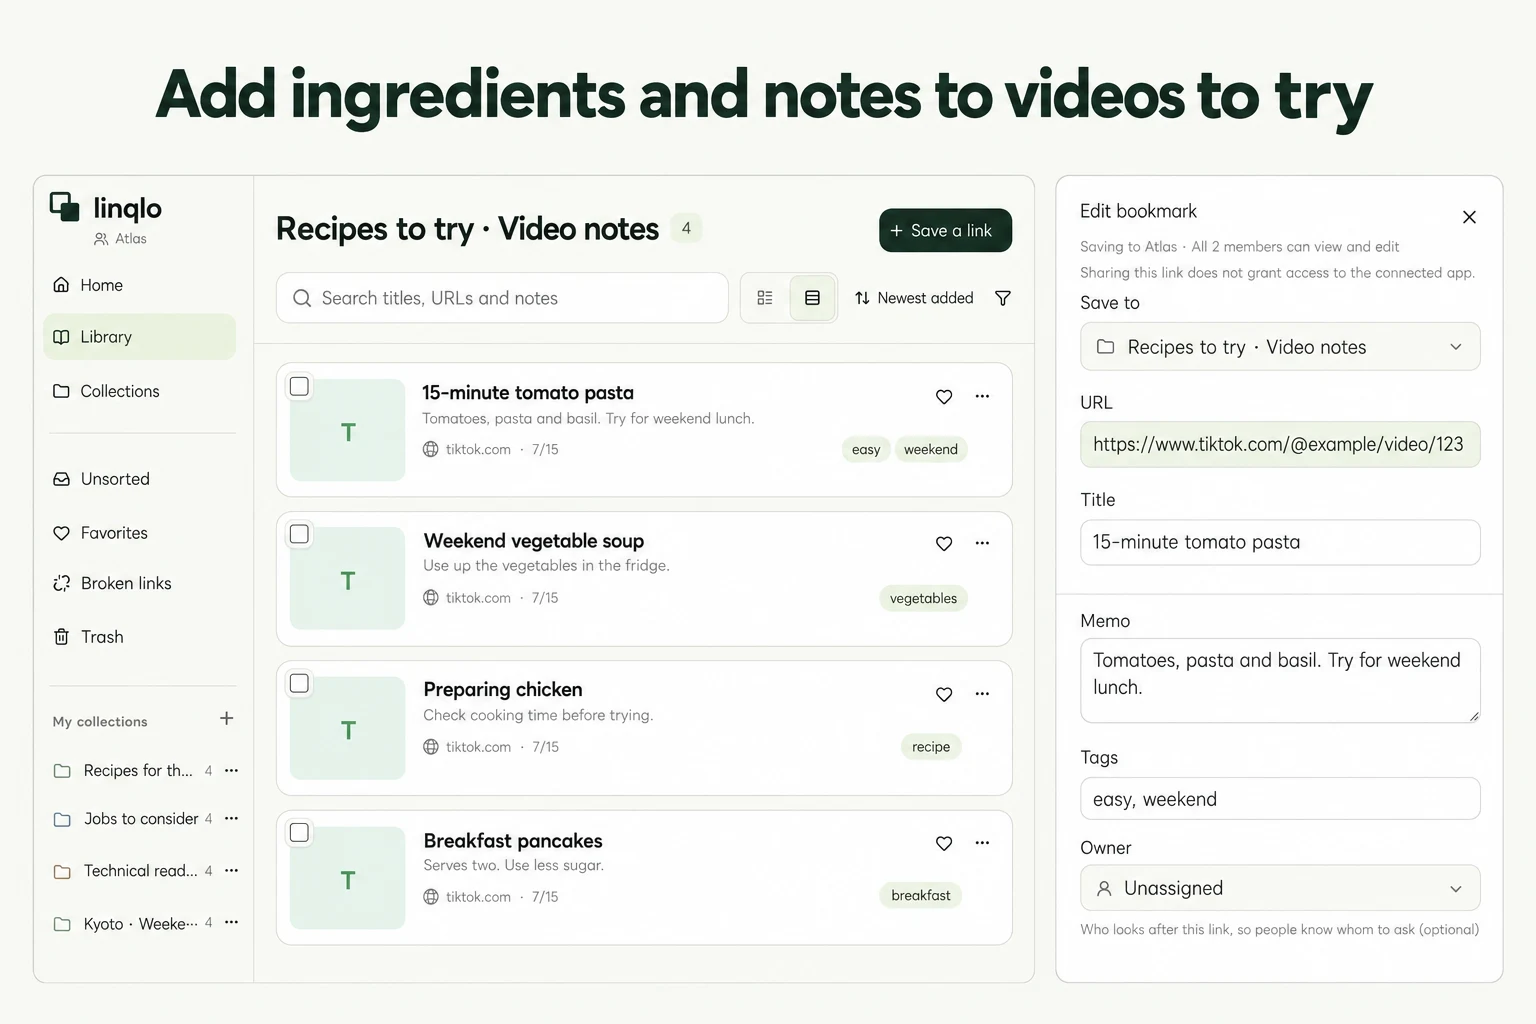Favorite the Preparing chicken bookmark
Screen dimensions: 1536x1024
(x=944, y=694)
